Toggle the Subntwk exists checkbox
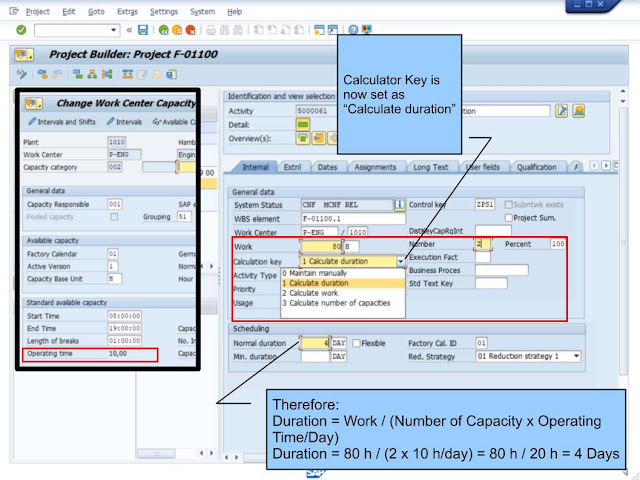The width and height of the screenshot is (640, 480). point(509,204)
